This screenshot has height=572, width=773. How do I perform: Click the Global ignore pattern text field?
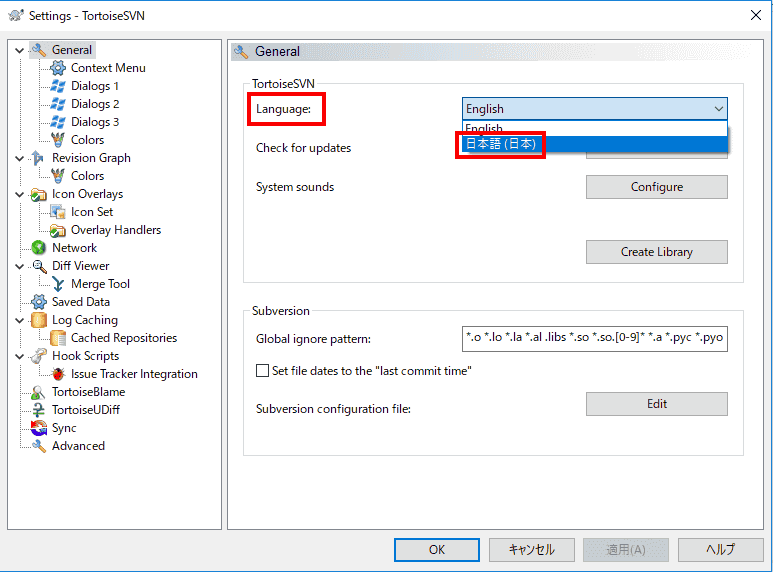coord(595,339)
